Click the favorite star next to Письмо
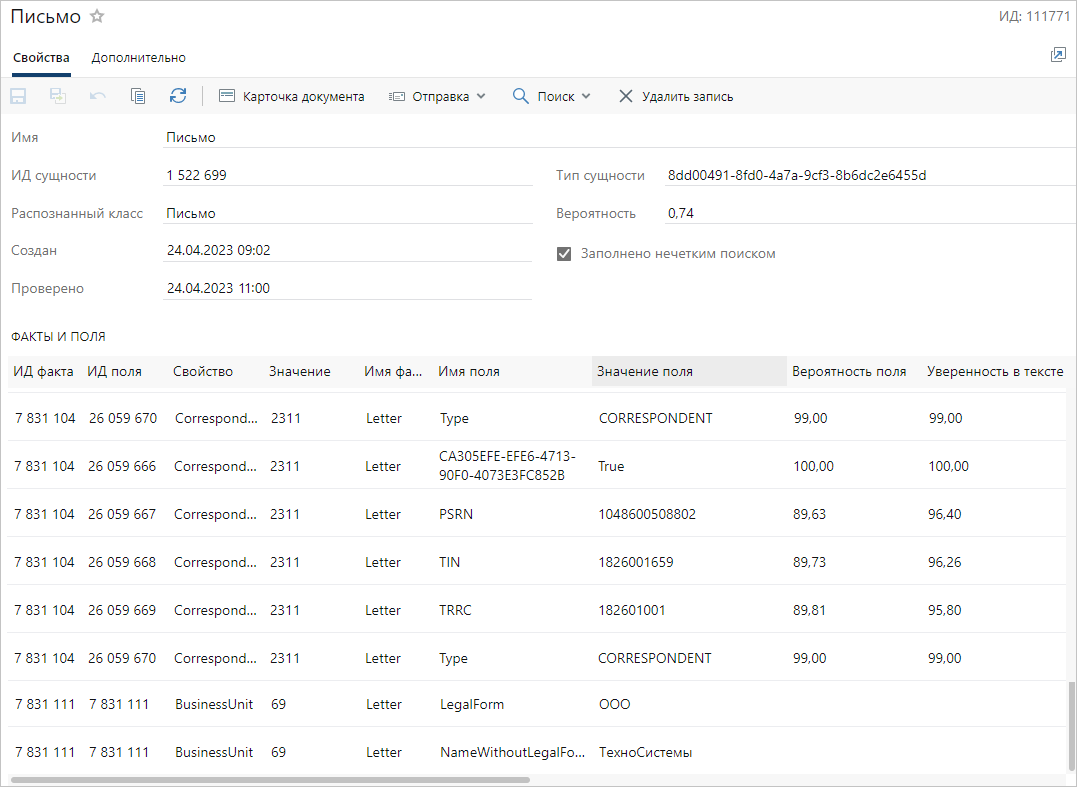Image resolution: width=1077 pixels, height=787 pixels. (x=97, y=17)
